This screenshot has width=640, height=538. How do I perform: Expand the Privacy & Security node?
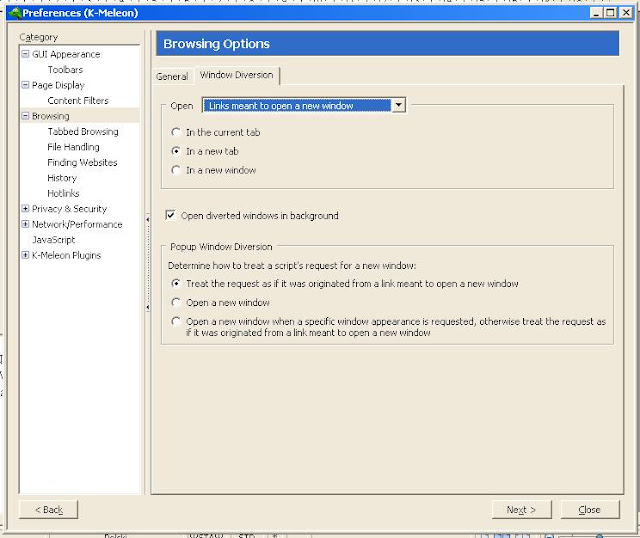click(25, 209)
